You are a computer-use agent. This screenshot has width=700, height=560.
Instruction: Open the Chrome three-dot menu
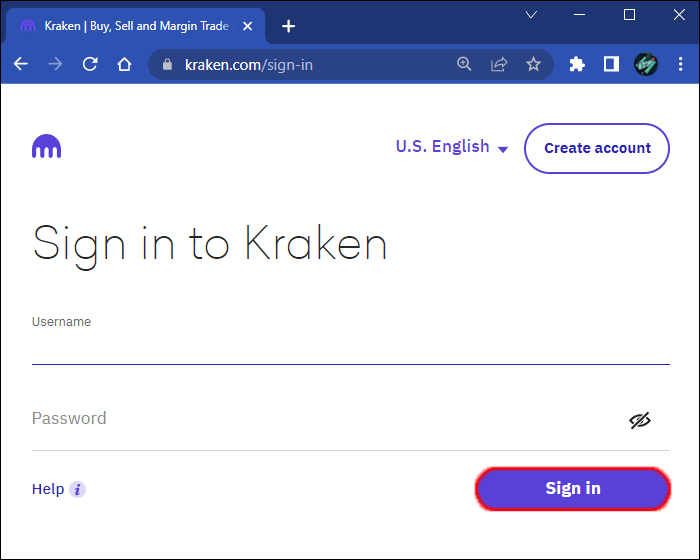[x=680, y=64]
